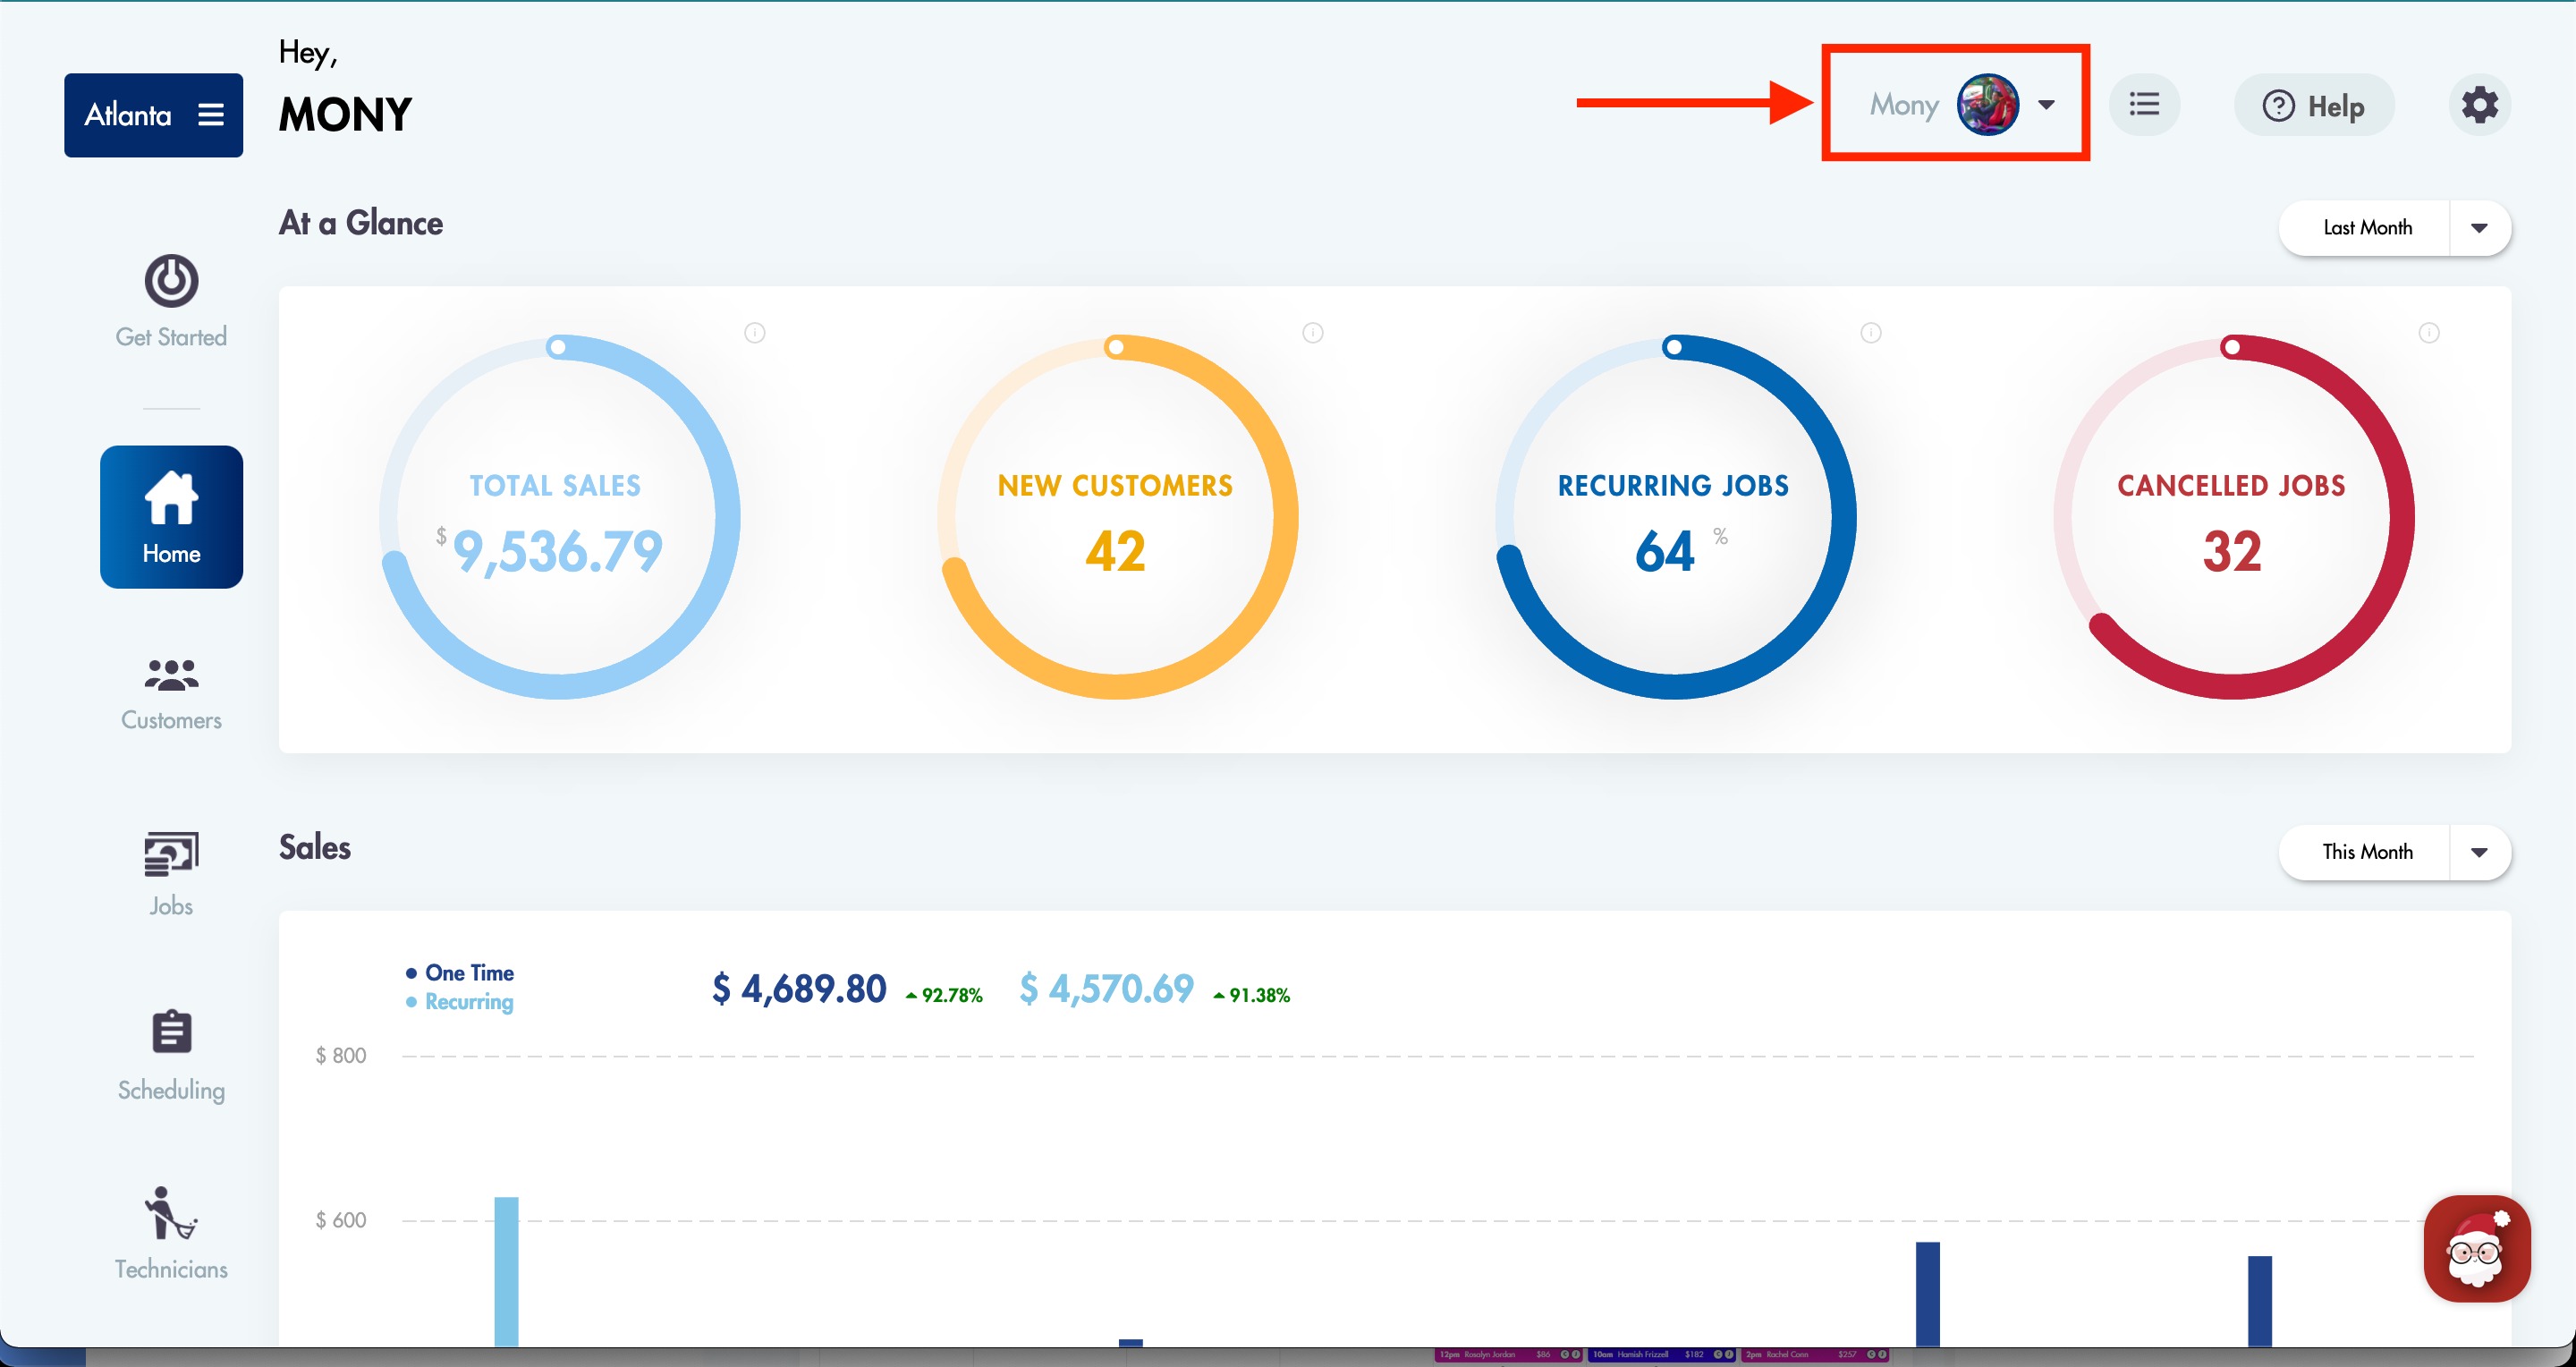
Task: Click the Cancelled Jobs gauge value 32
Action: click(x=2232, y=551)
